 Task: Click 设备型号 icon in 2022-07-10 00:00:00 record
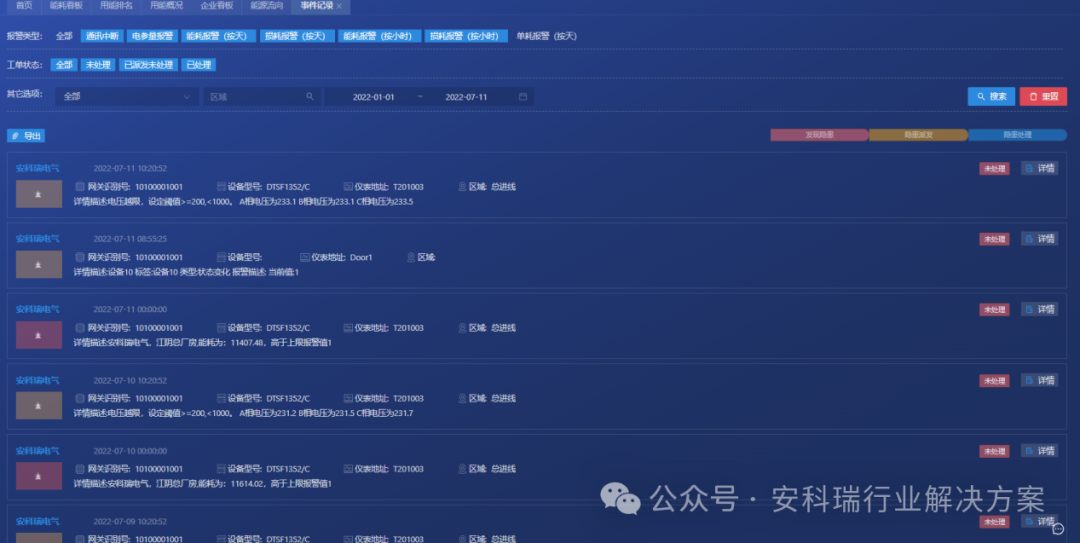pyautogui.click(x=221, y=469)
